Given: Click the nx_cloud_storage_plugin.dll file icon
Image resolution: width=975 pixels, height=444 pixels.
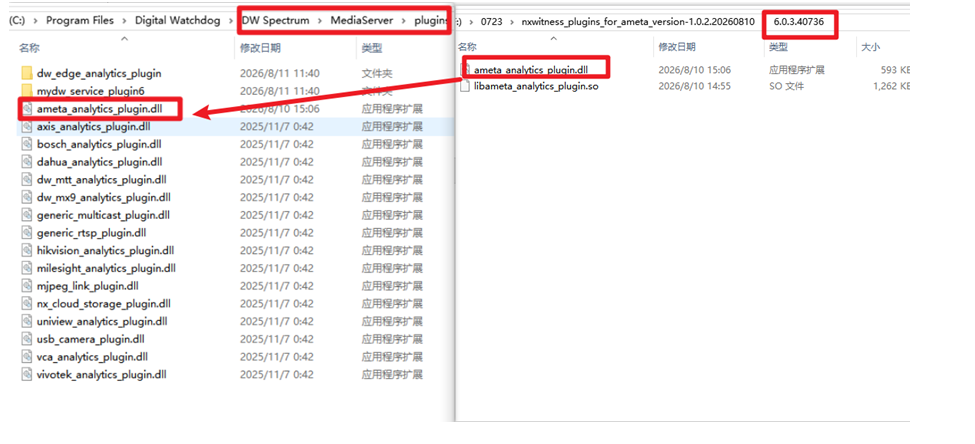Looking at the screenshot, I should [x=26, y=304].
